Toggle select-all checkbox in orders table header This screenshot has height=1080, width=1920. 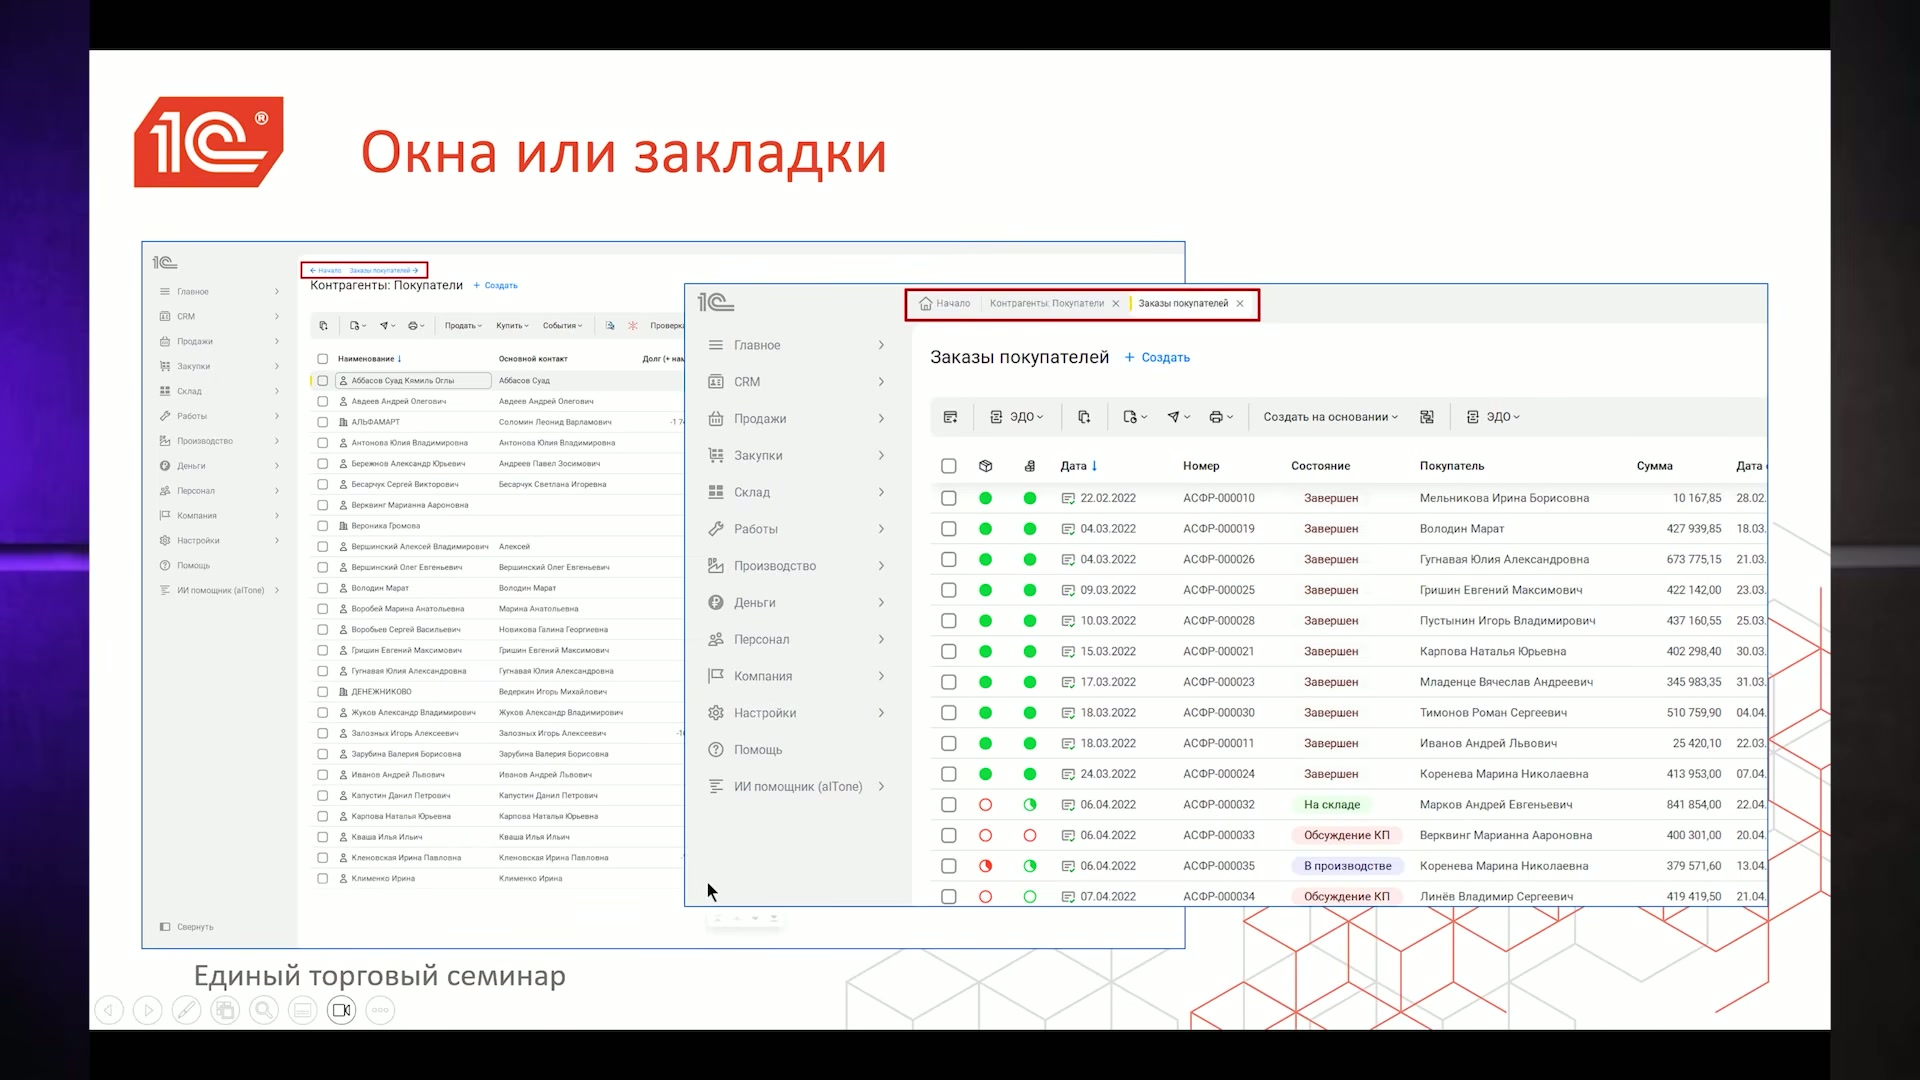point(949,466)
